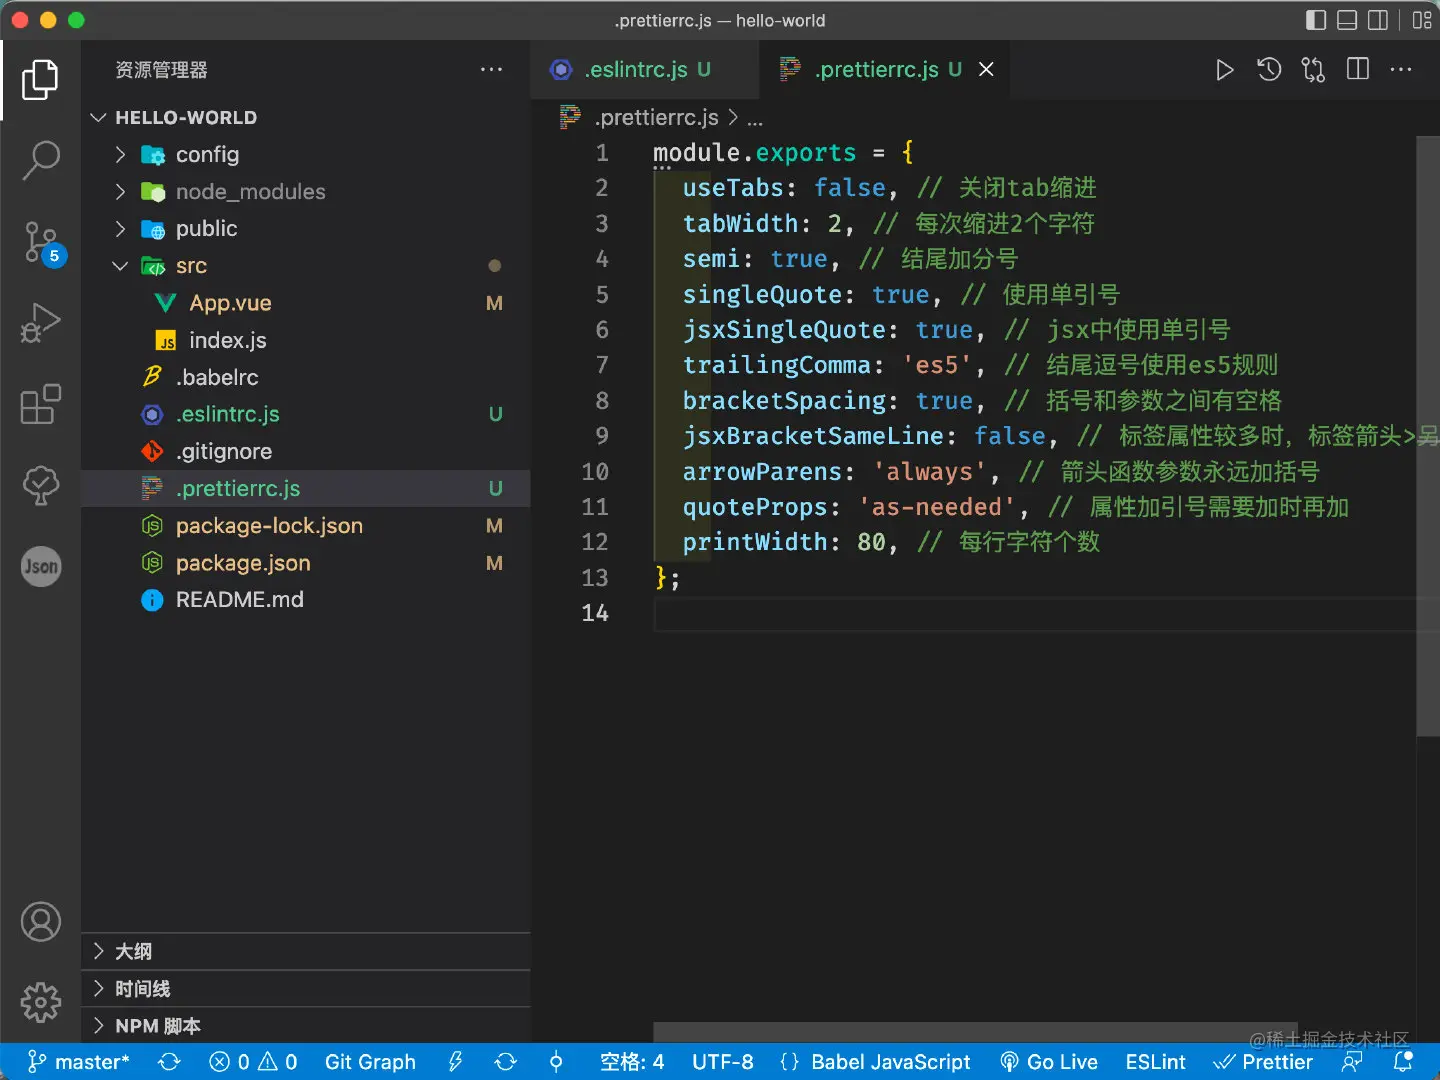
Task: Click the feedback person icon in status bar
Action: coord(1352,1062)
